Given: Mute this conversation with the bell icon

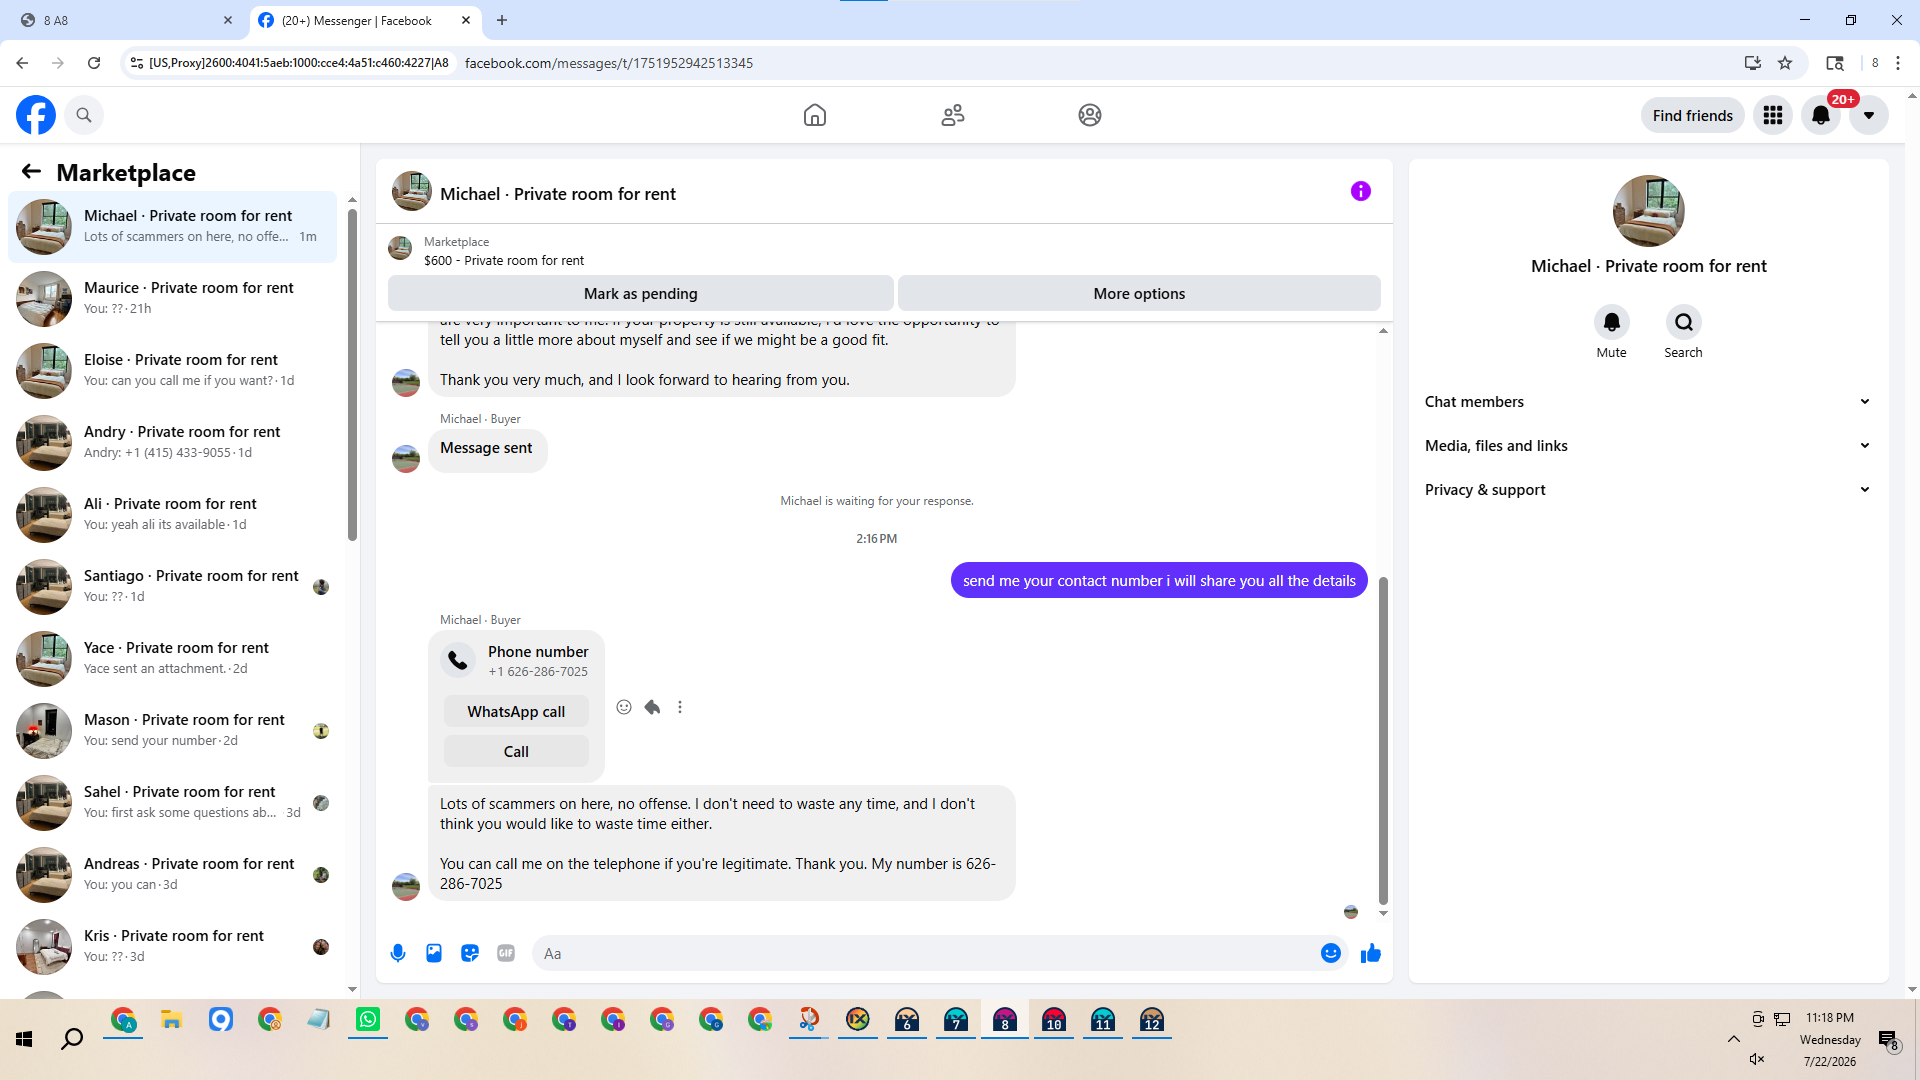Looking at the screenshot, I should (x=1612, y=322).
